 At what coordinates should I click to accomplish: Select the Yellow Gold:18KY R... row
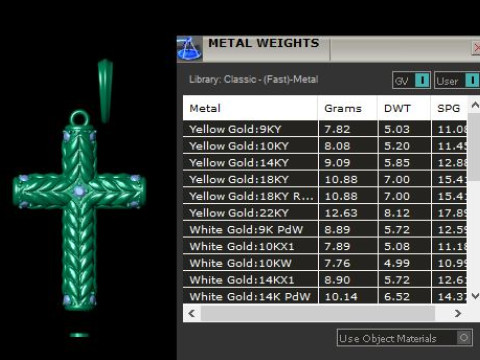click(x=325, y=196)
